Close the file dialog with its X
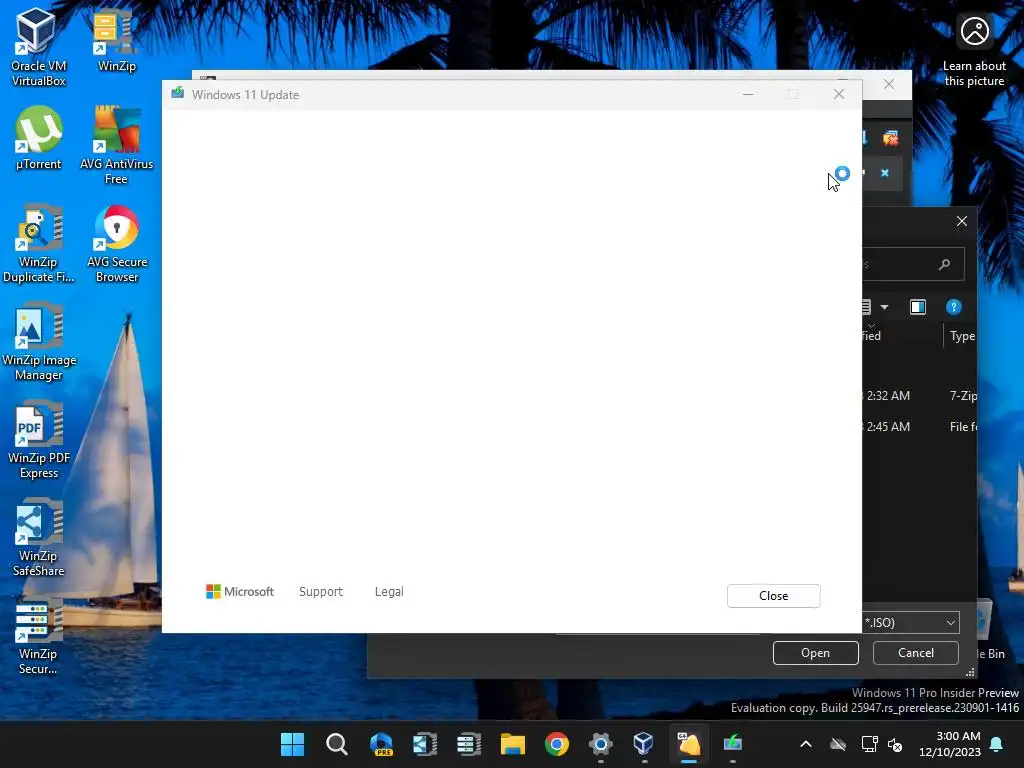The height and width of the screenshot is (768, 1024). [x=962, y=221]
